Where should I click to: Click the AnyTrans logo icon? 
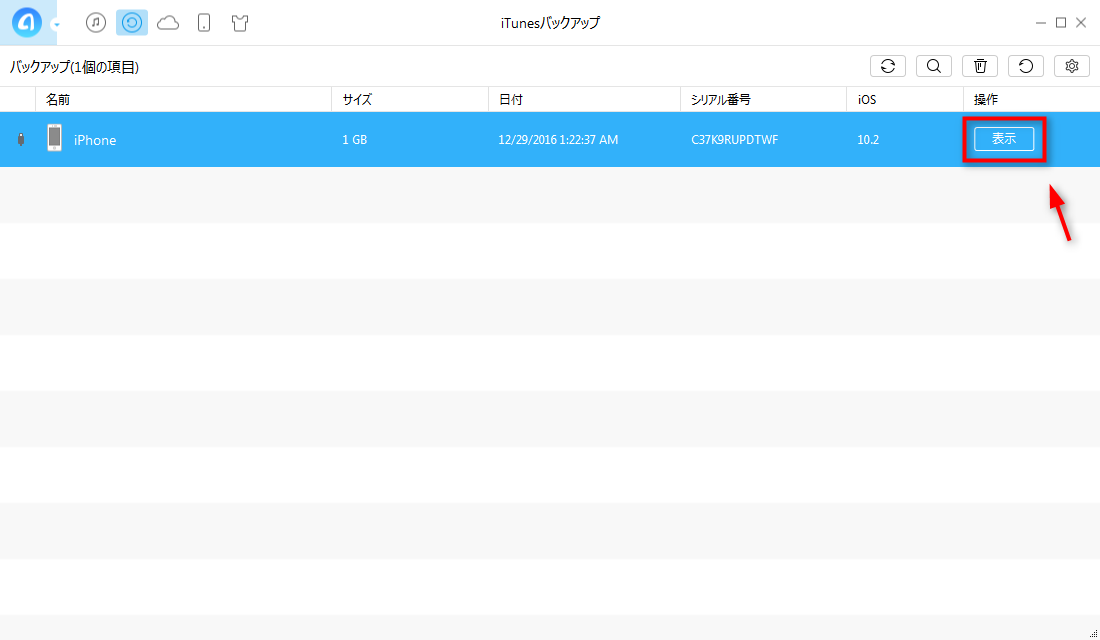[27, 22]
